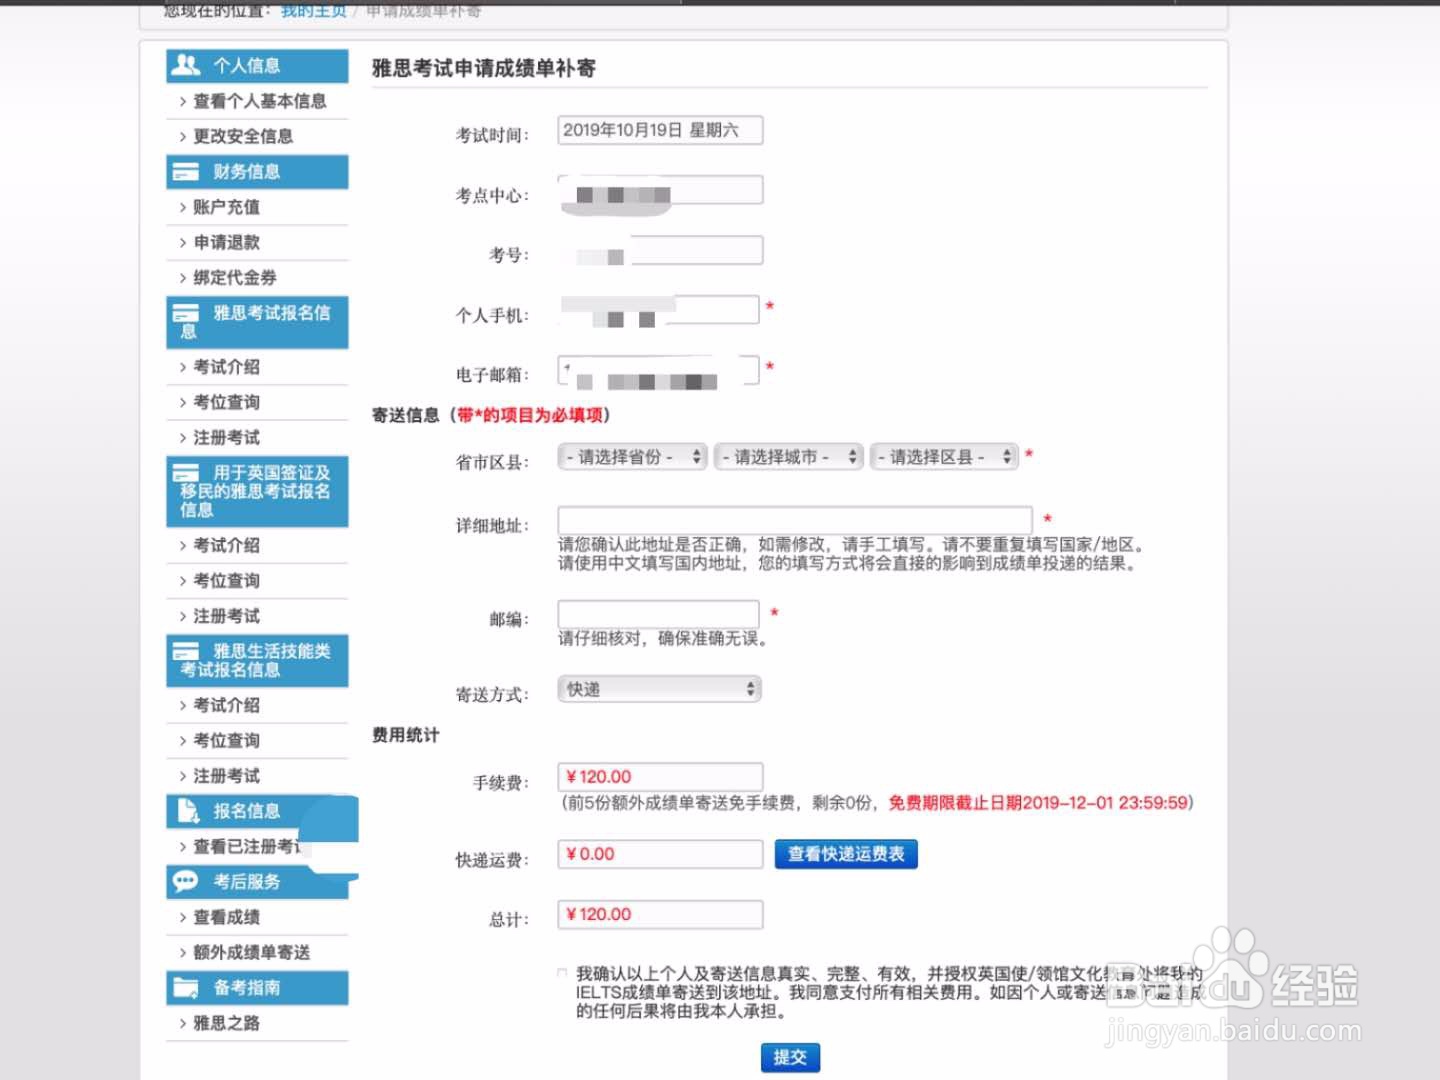Click the 考试时间 date field
This screenshot has height=1080, width=1440.
tap(660, 130)
